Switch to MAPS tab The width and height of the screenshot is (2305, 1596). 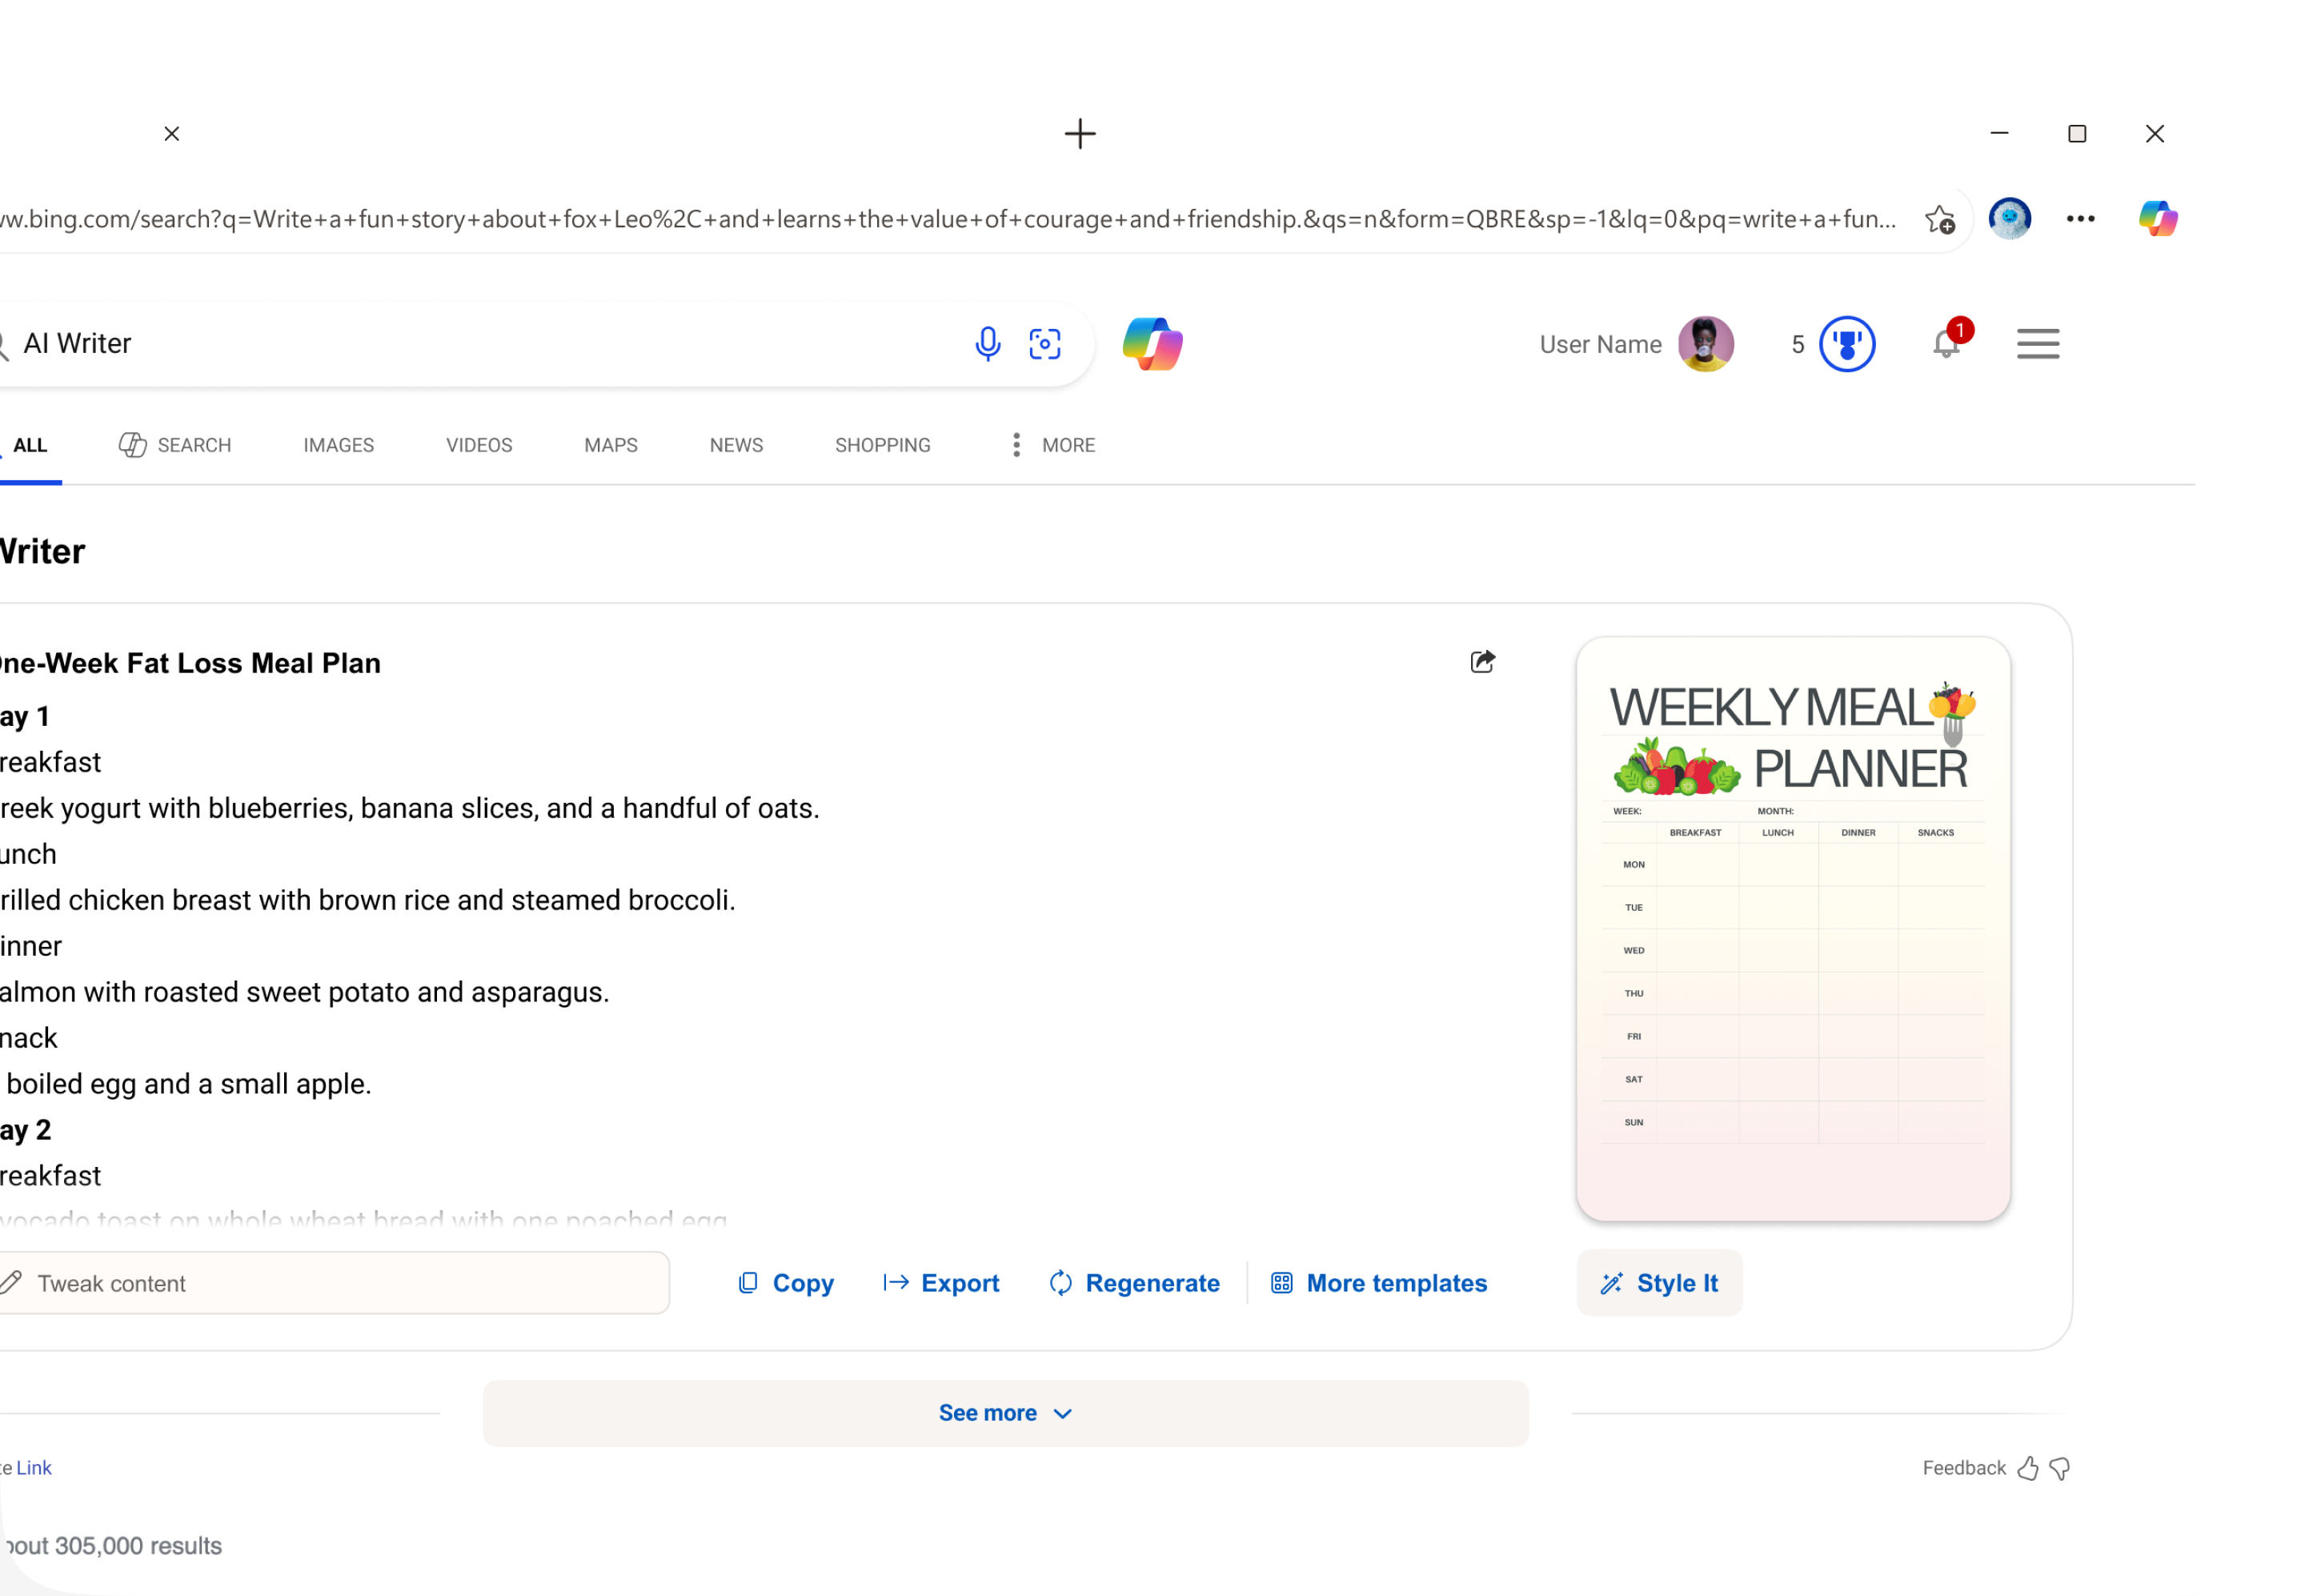(611, 446)
